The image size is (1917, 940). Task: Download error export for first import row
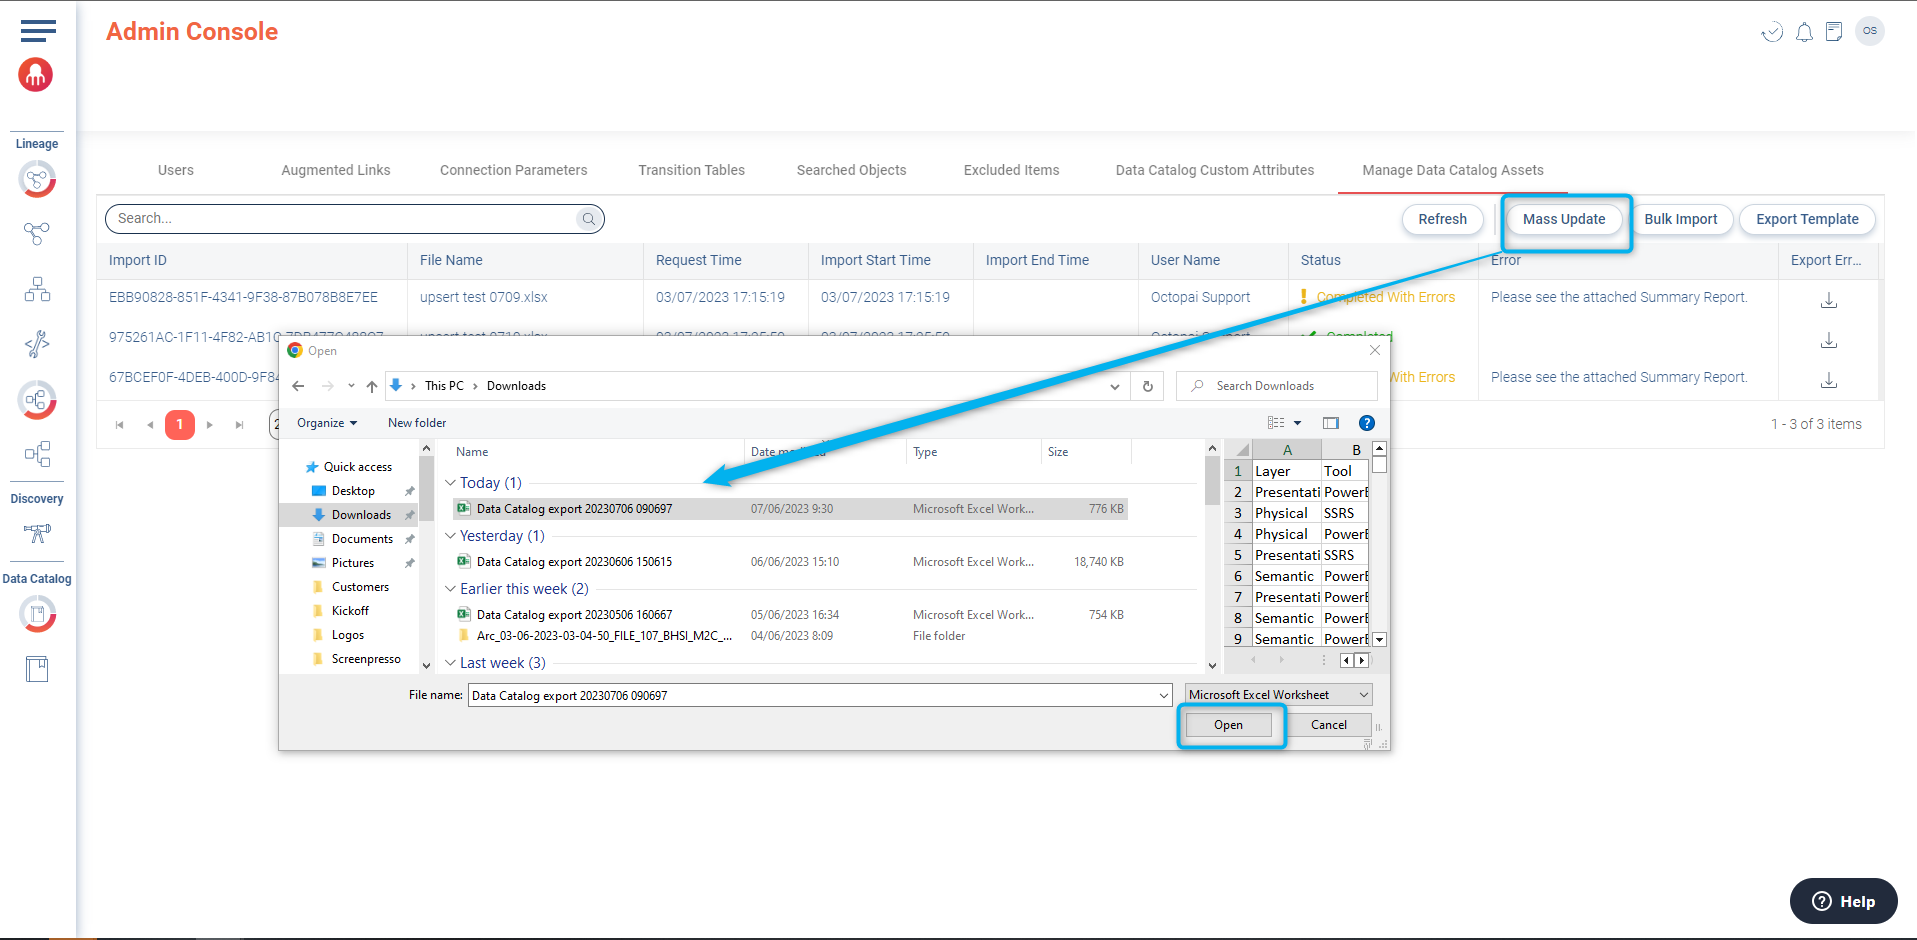1828,300
